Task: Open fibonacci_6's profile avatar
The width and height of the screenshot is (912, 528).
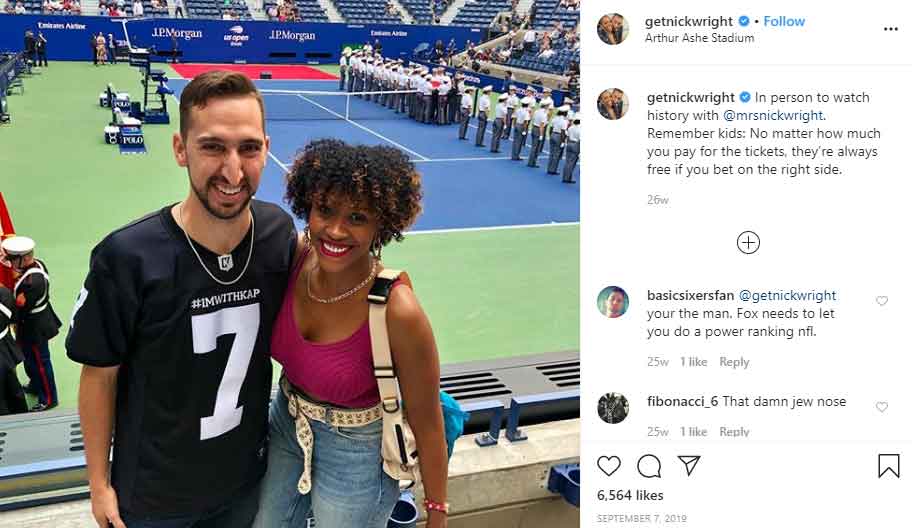Action: click(612, 408)
